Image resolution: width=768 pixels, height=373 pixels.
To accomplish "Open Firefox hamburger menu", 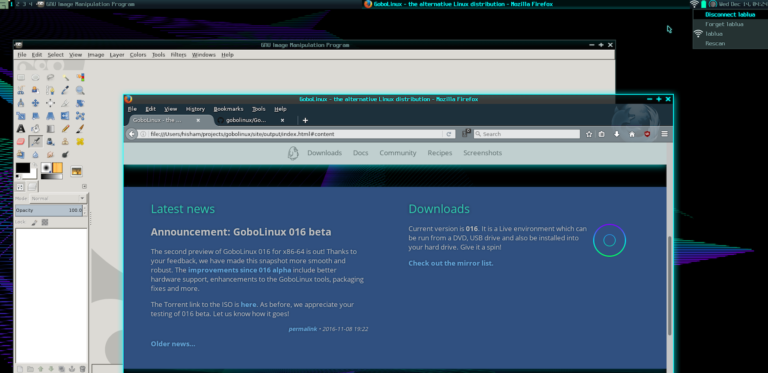I will pyautogui.click(x=665, y=134).
